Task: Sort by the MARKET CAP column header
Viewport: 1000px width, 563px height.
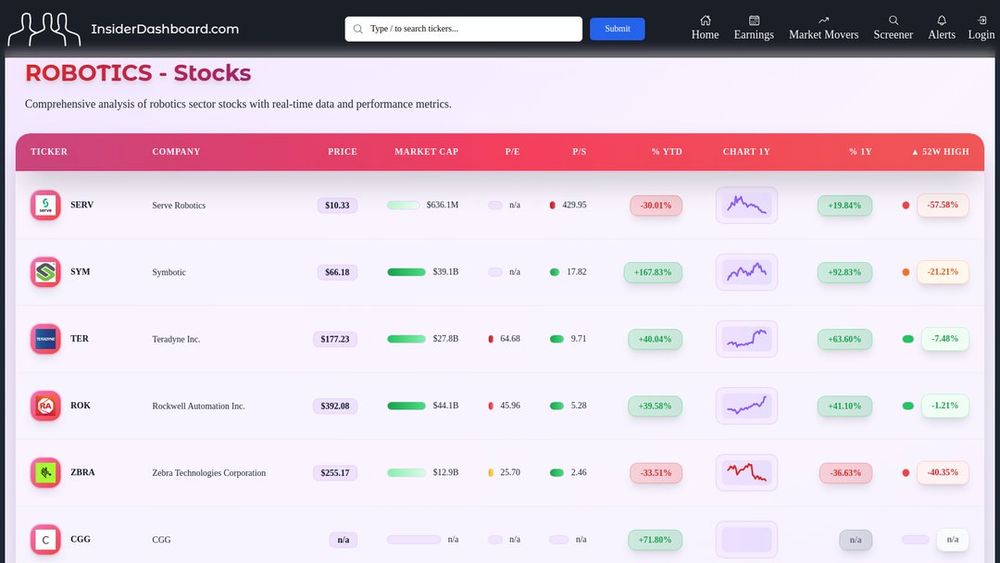Action: [x=426, y=152]
